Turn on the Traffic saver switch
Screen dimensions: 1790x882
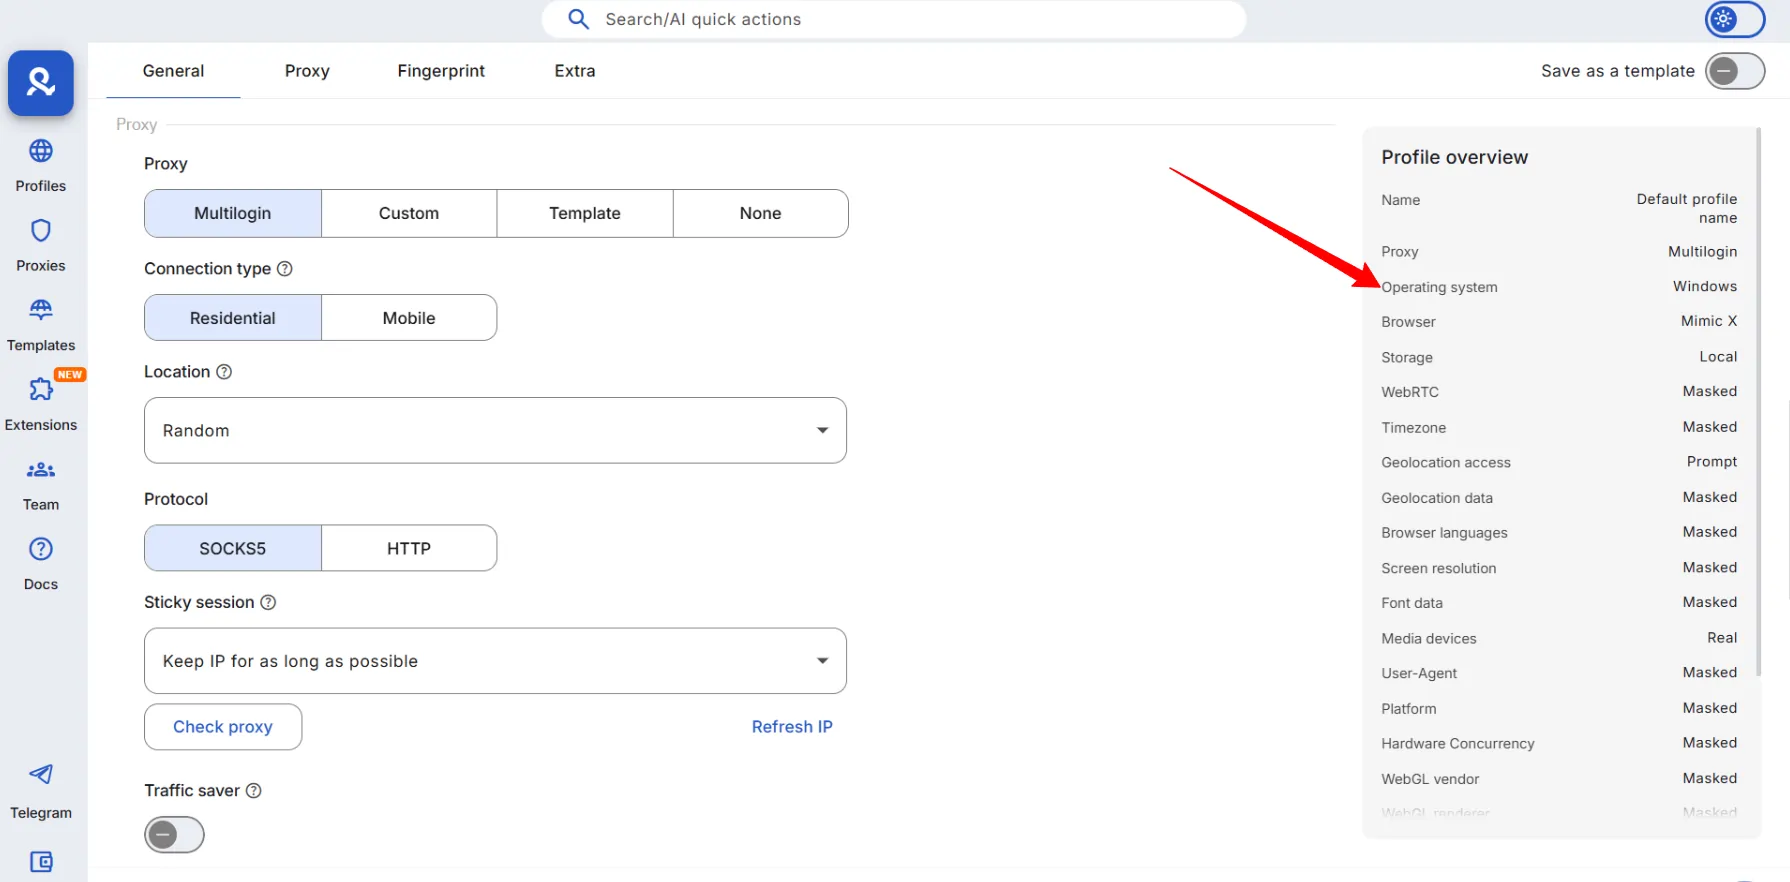174,834
